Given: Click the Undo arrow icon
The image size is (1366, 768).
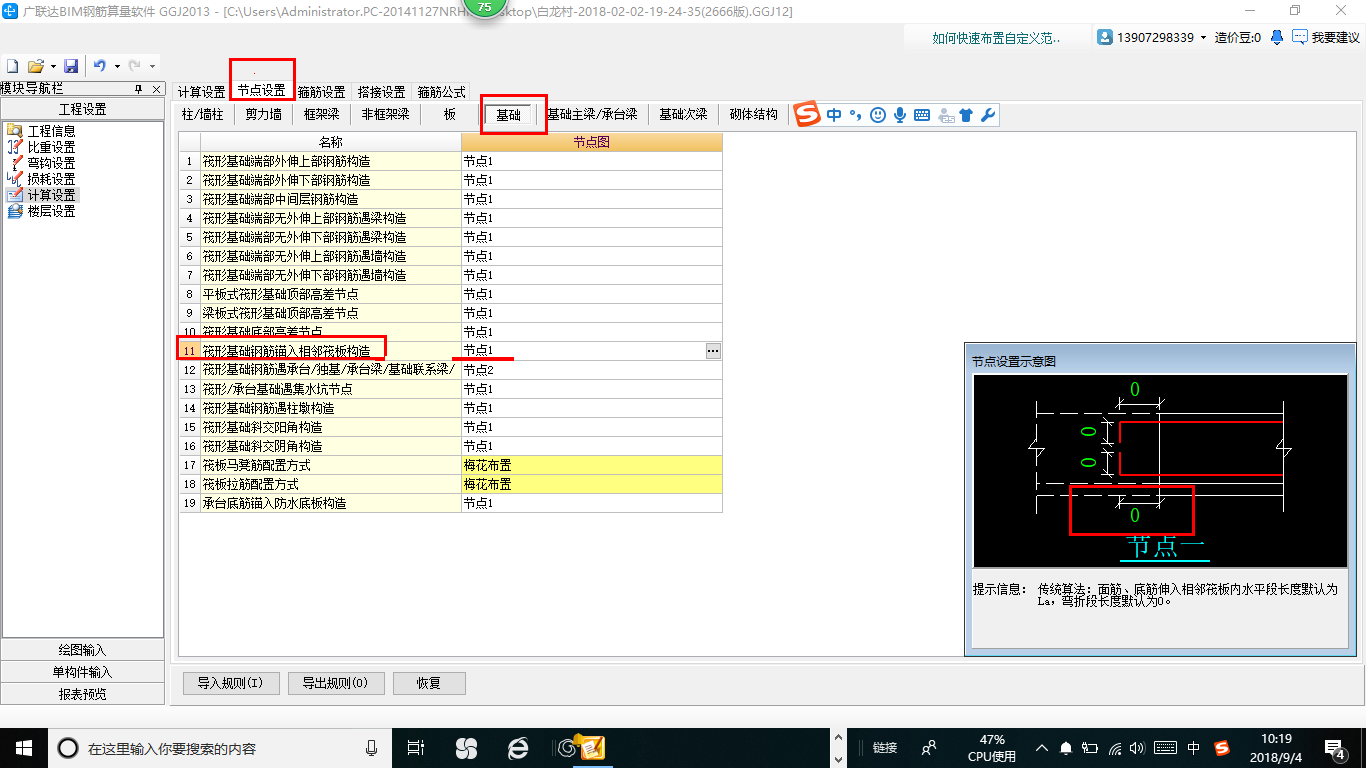Looking at the screenshot, I should (99, 66).
